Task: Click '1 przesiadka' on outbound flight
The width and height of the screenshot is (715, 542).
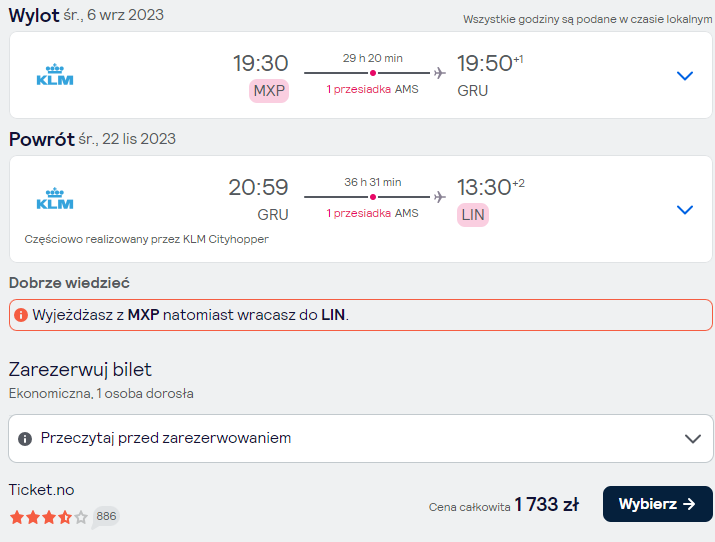Action: click(x=358, y=89)
